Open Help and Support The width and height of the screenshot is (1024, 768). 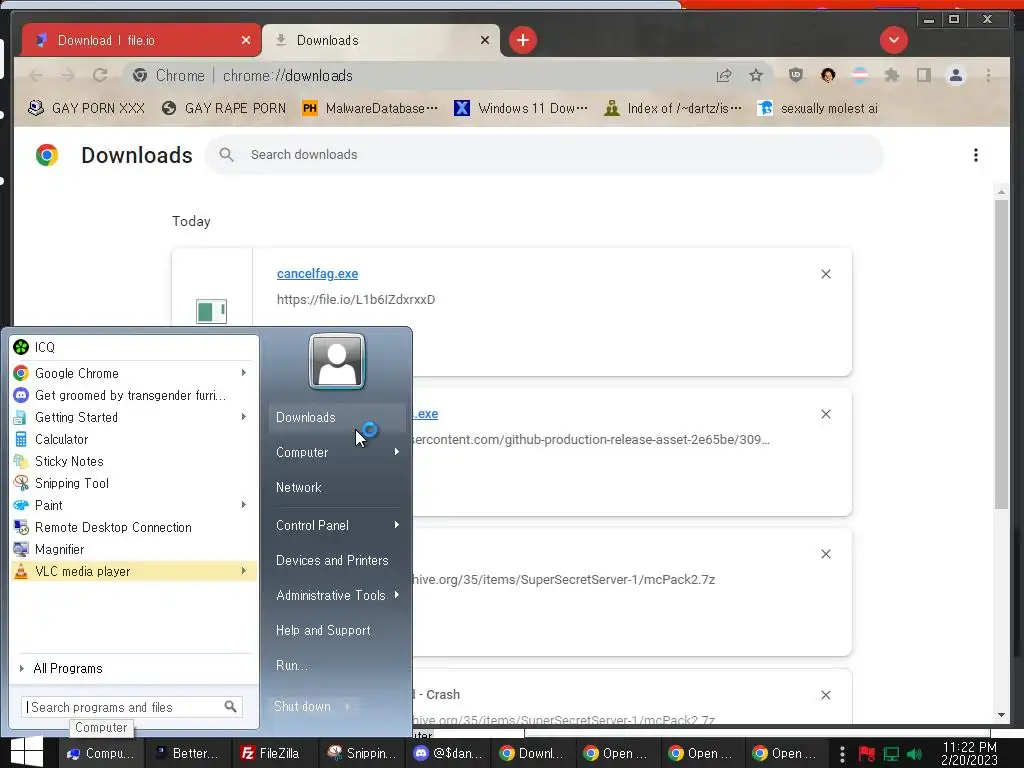click(337, 630)
